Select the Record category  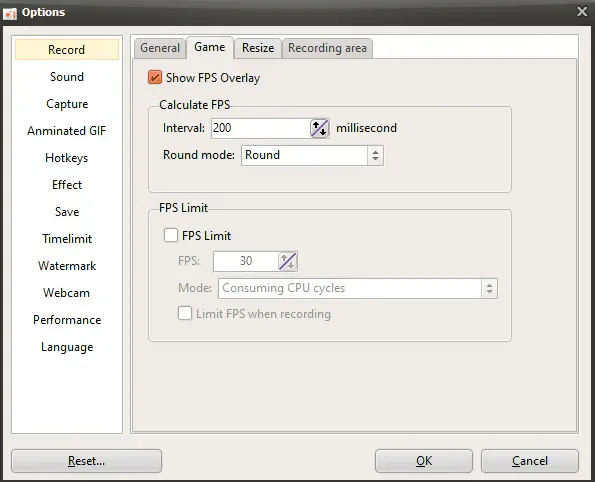point(67,50)
